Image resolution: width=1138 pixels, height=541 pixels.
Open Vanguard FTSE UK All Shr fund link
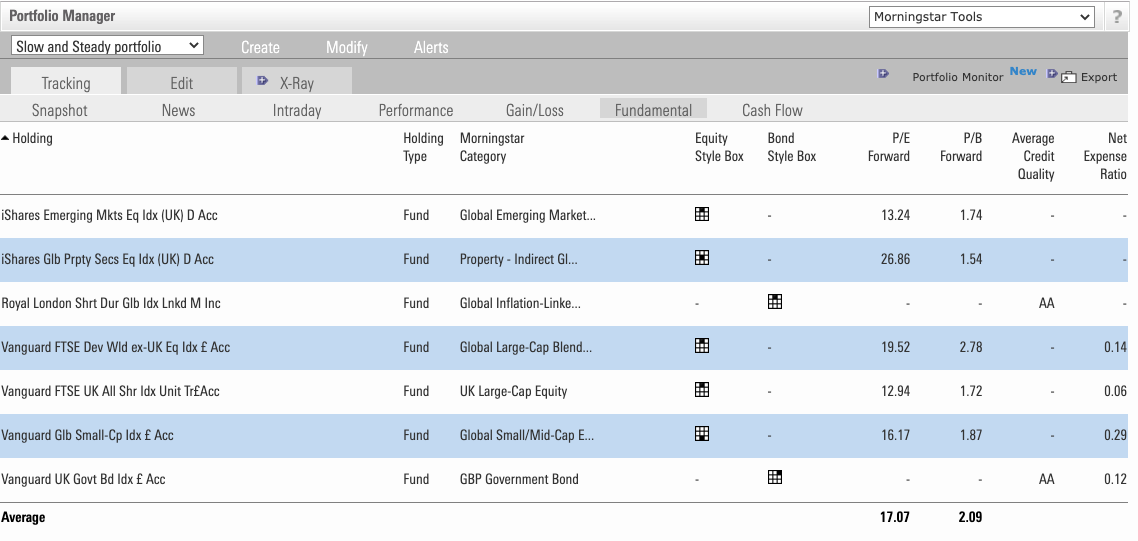[110, 391]
